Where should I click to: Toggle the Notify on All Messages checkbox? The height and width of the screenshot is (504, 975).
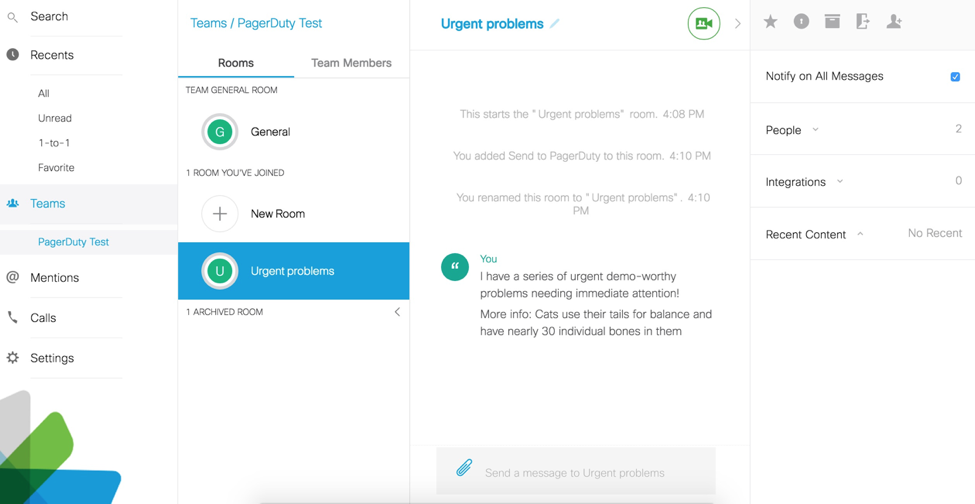(955, 77)
